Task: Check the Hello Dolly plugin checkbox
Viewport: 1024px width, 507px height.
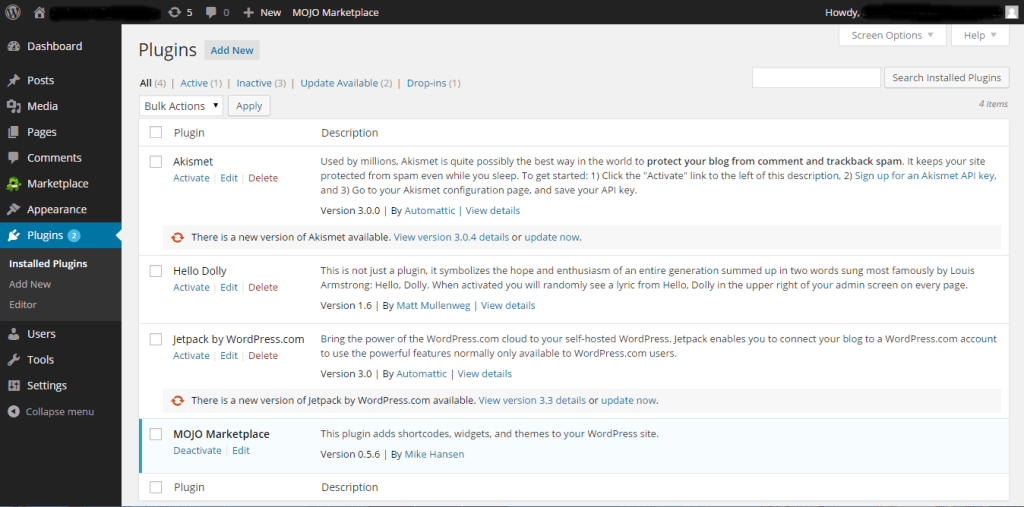Action: tap(155, 270)
